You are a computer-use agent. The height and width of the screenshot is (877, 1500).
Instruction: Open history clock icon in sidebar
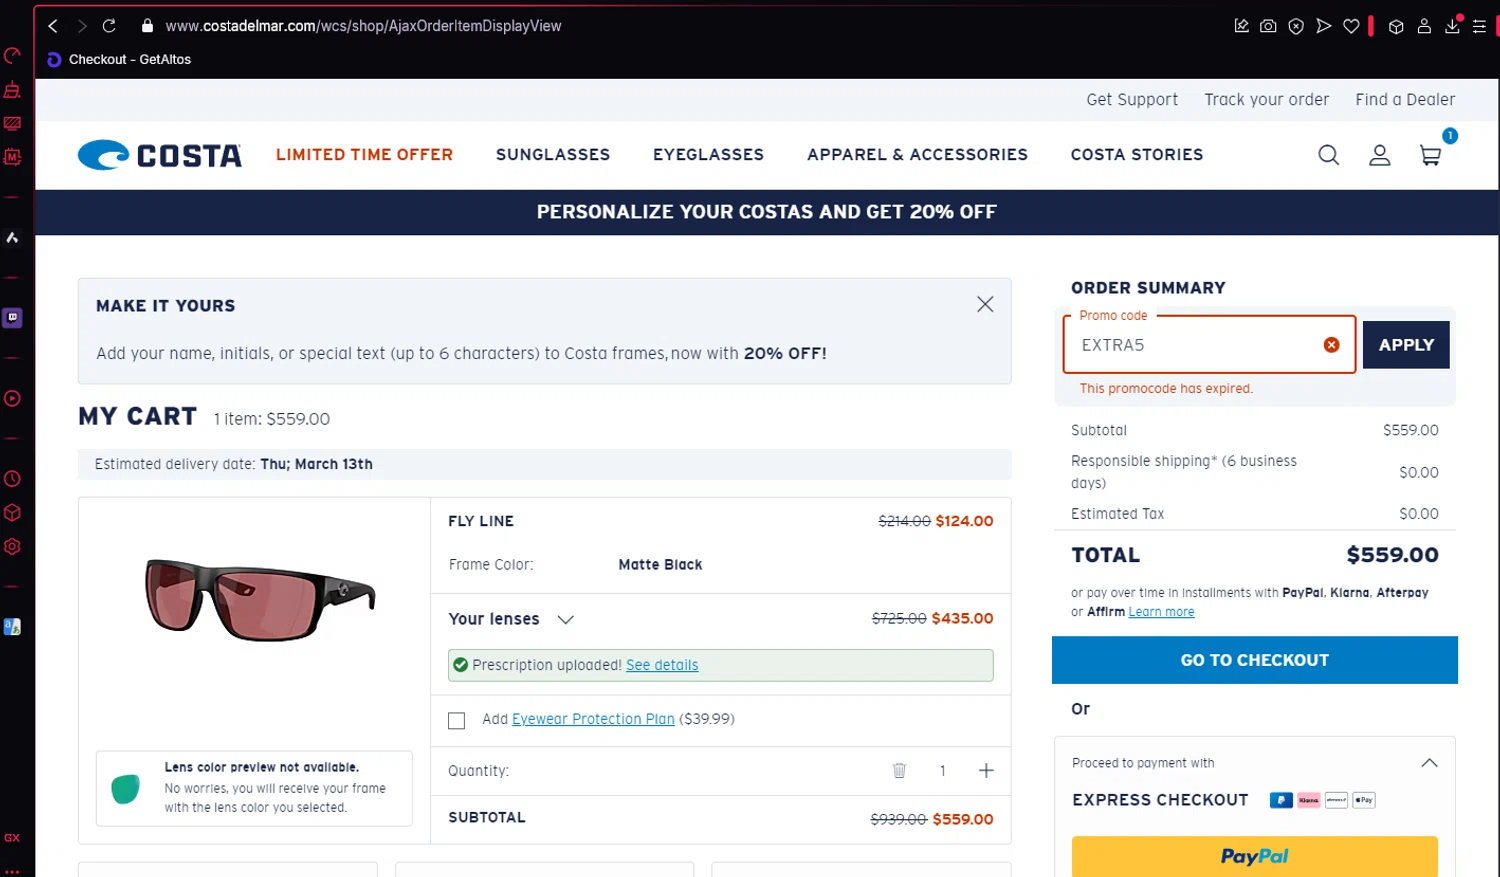[x=12, y=479]
